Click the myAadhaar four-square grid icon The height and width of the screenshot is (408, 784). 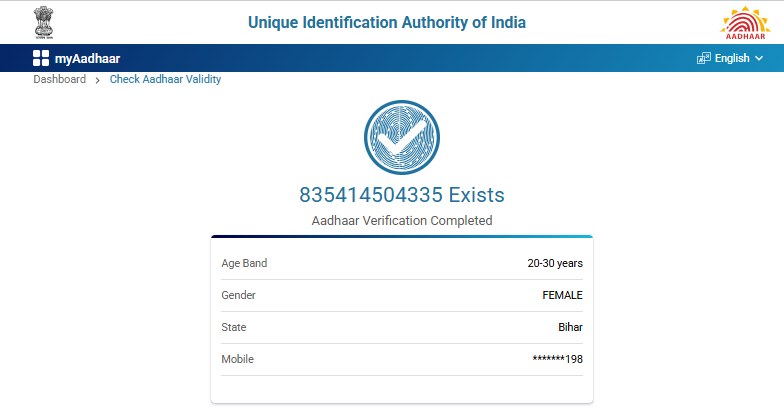click(41, 58)
